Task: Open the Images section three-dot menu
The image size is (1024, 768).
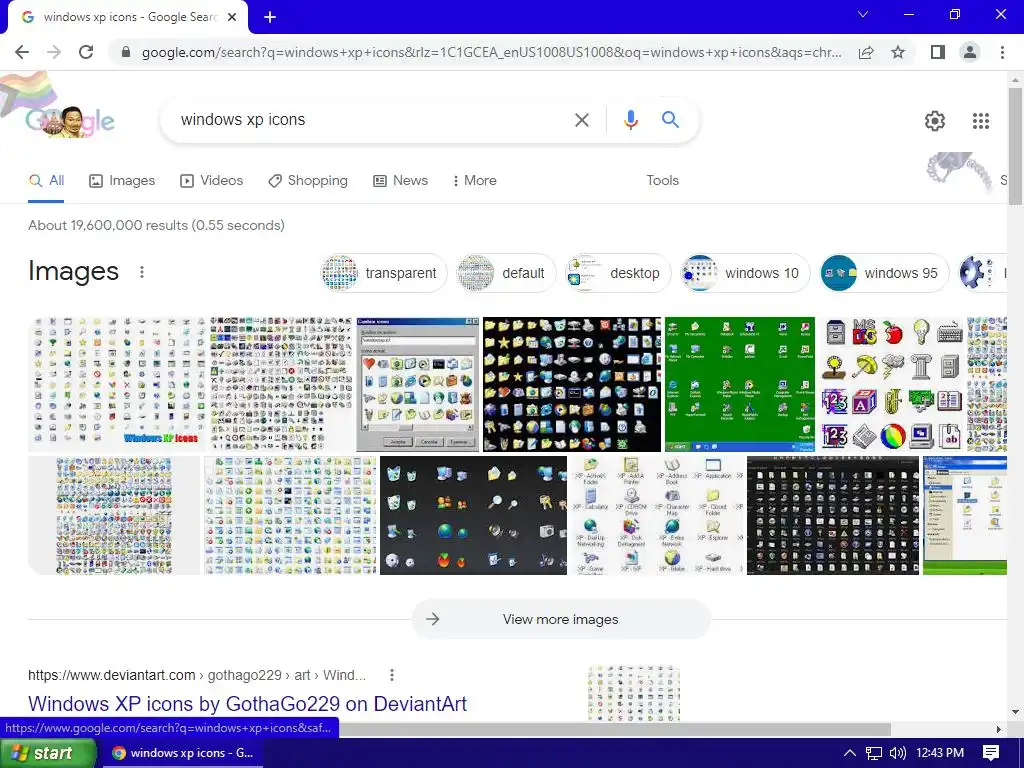Action: (x=142, y=272)
